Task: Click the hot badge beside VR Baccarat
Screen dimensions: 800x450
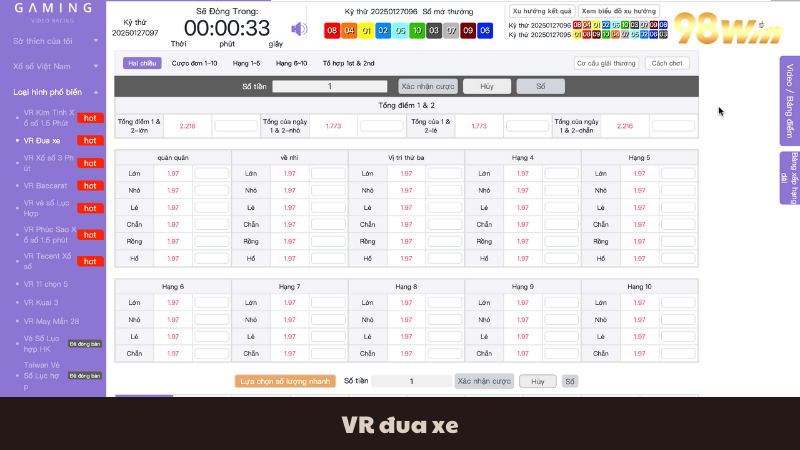Action: 90,185
